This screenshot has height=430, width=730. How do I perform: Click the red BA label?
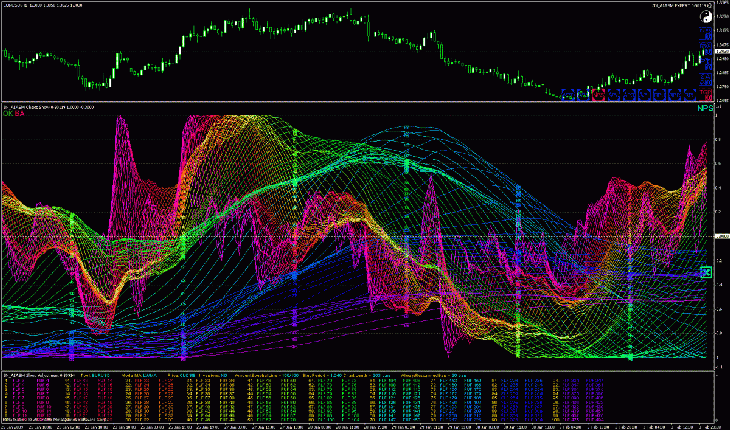(x=20, y=113)
